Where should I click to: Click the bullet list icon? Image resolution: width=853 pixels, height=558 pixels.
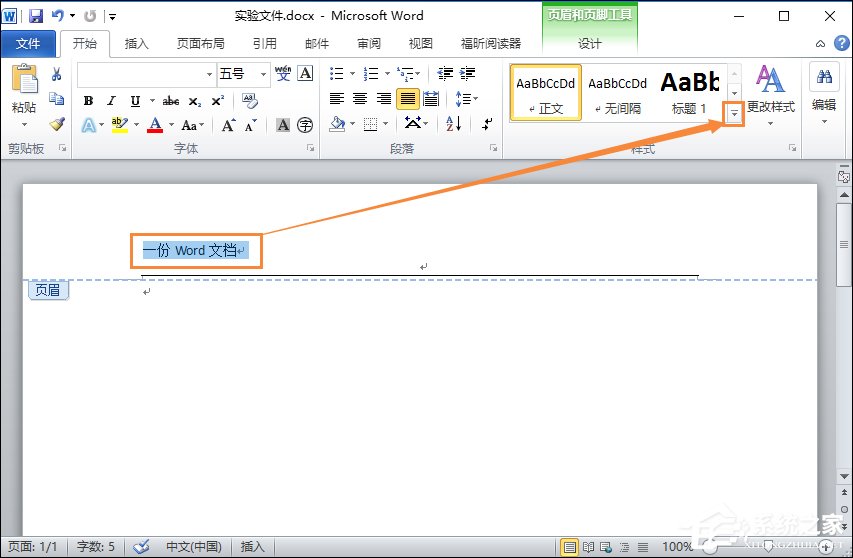[336, 74]
